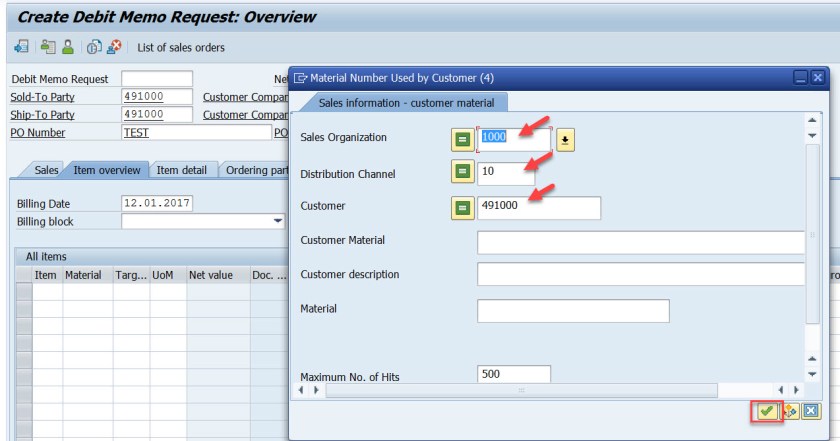Click the Net value column header
Image resolution: width=840 pixels, height=441 pixels.
(x=218, y=275)
